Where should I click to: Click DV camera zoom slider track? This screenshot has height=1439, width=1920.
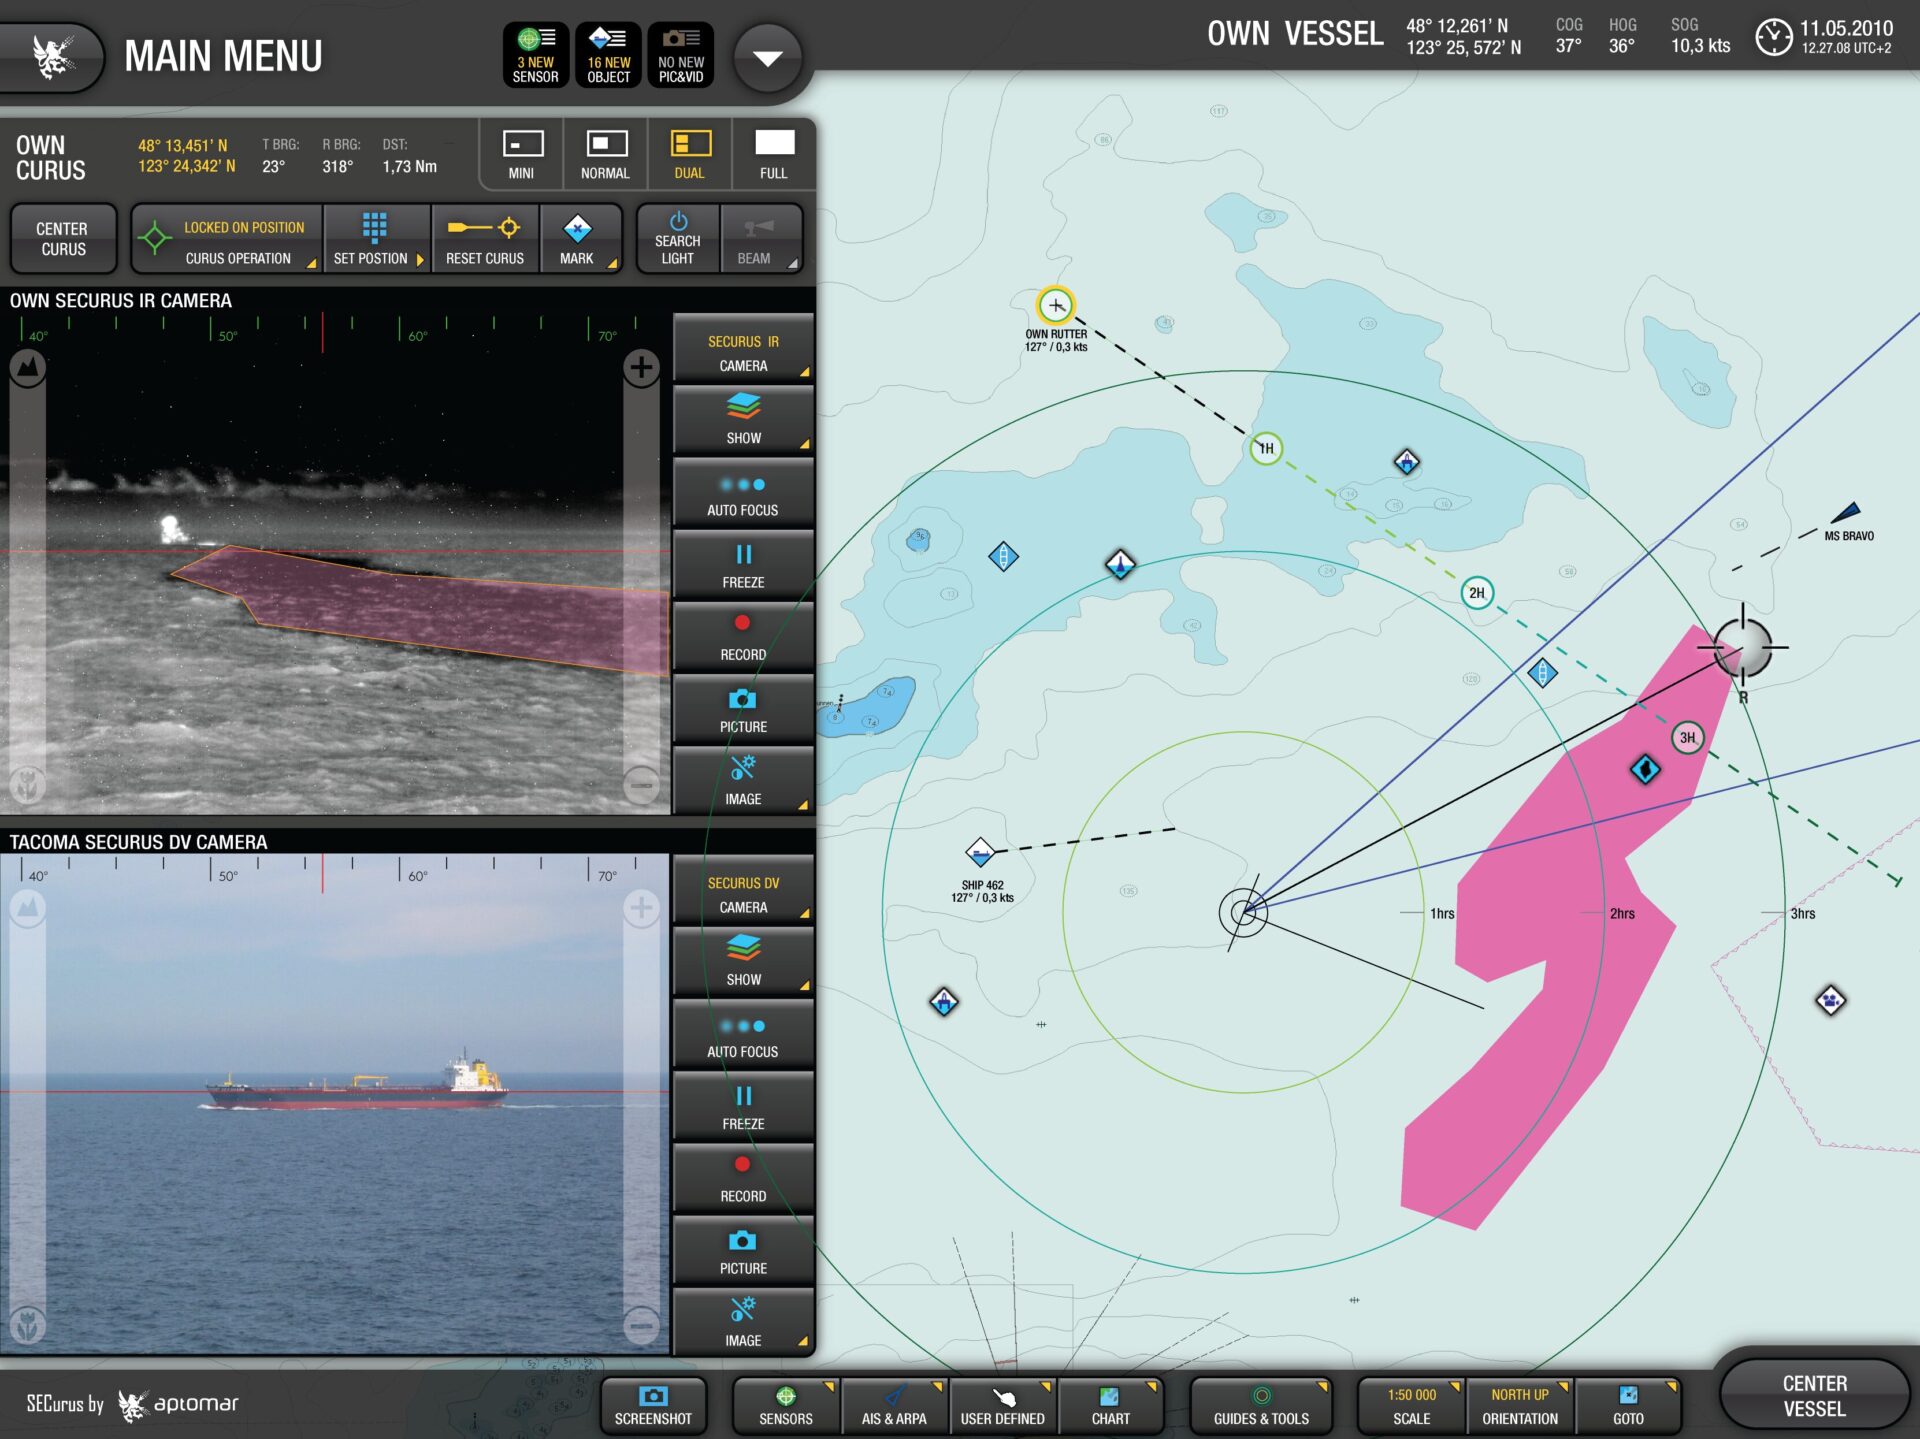point(641,1117)
